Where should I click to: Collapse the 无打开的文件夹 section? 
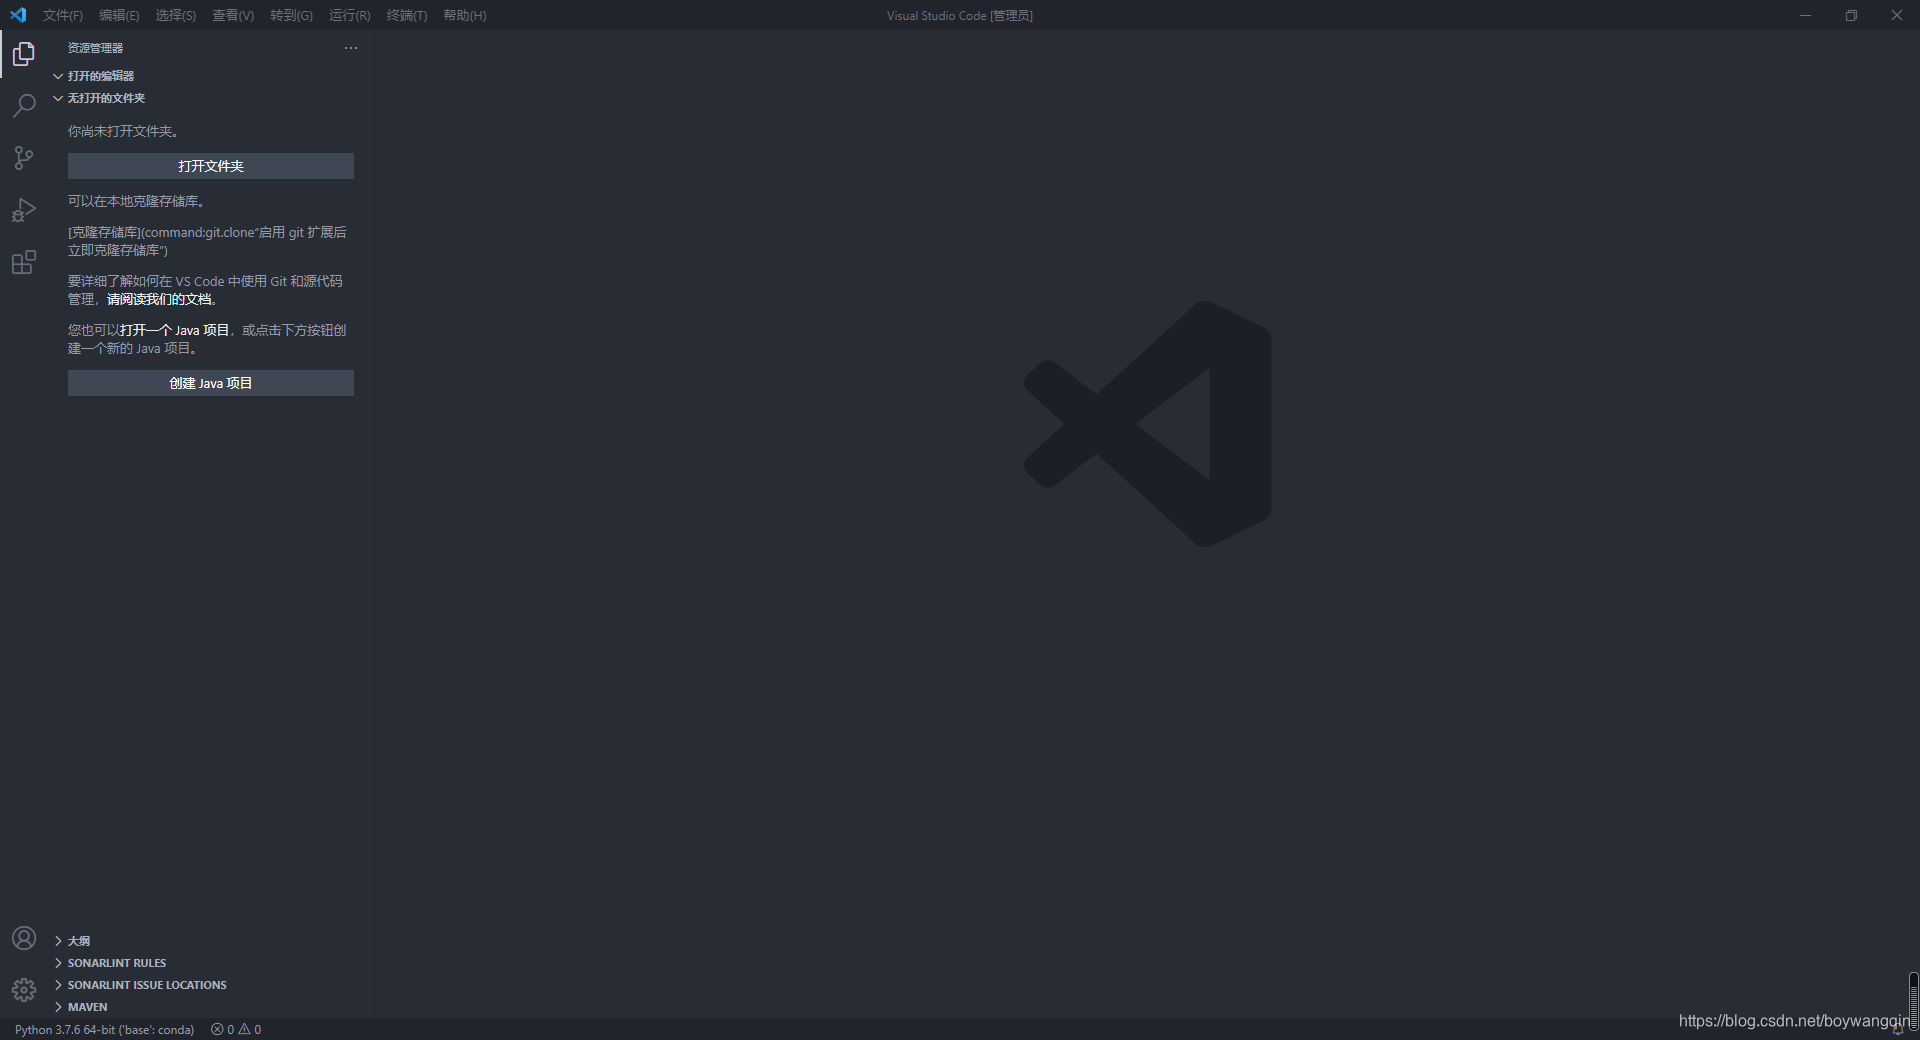(212, 98)
